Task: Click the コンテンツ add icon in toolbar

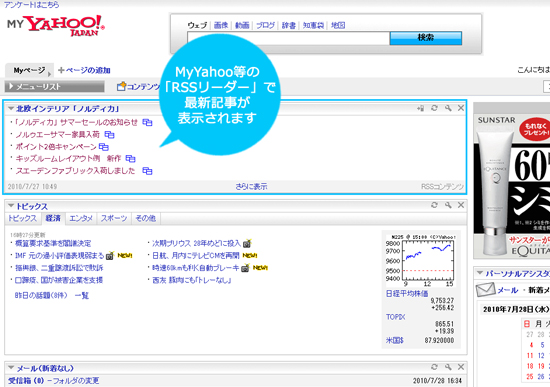Action: click(x=121, y=86)
